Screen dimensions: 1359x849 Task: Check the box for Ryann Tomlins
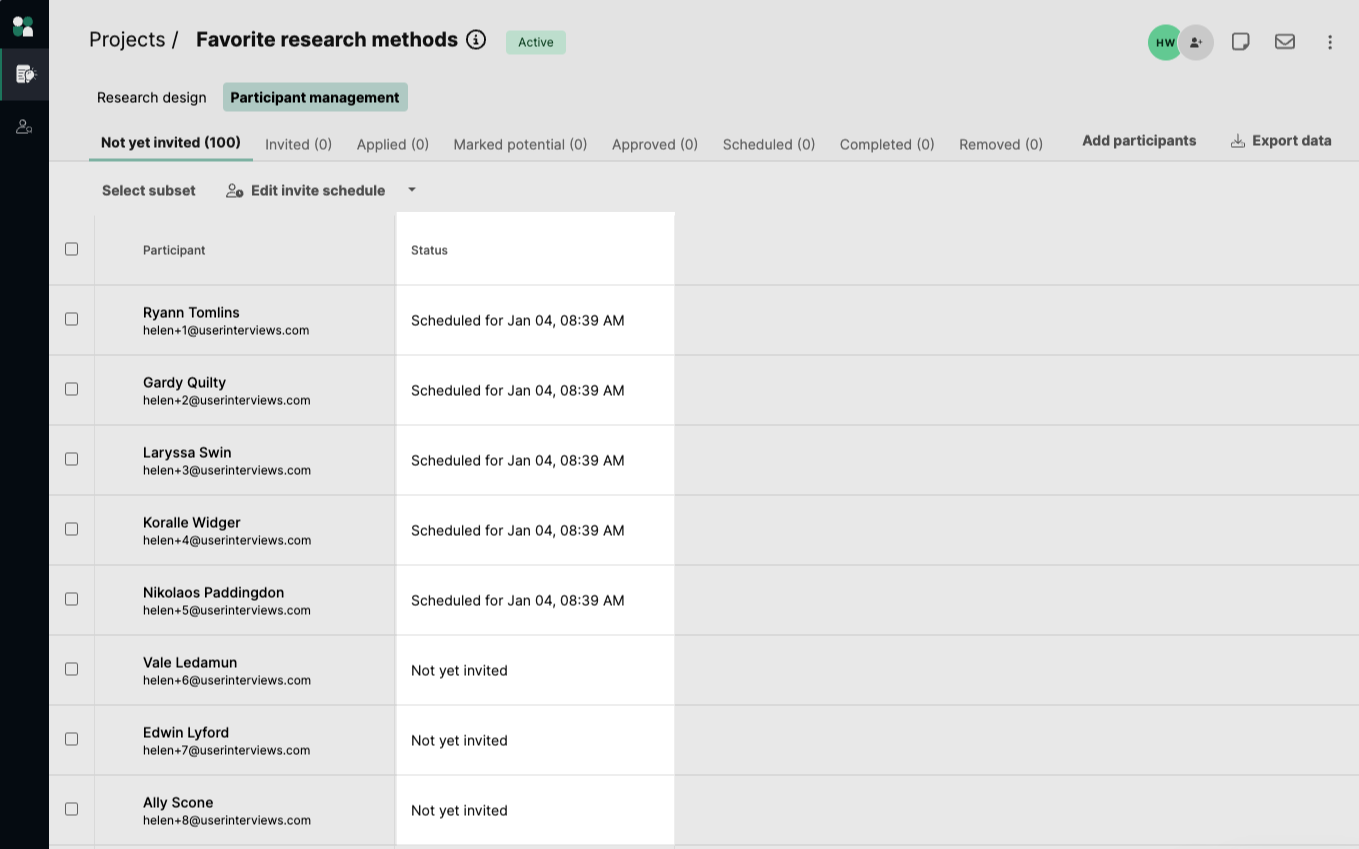coord(71,319)
